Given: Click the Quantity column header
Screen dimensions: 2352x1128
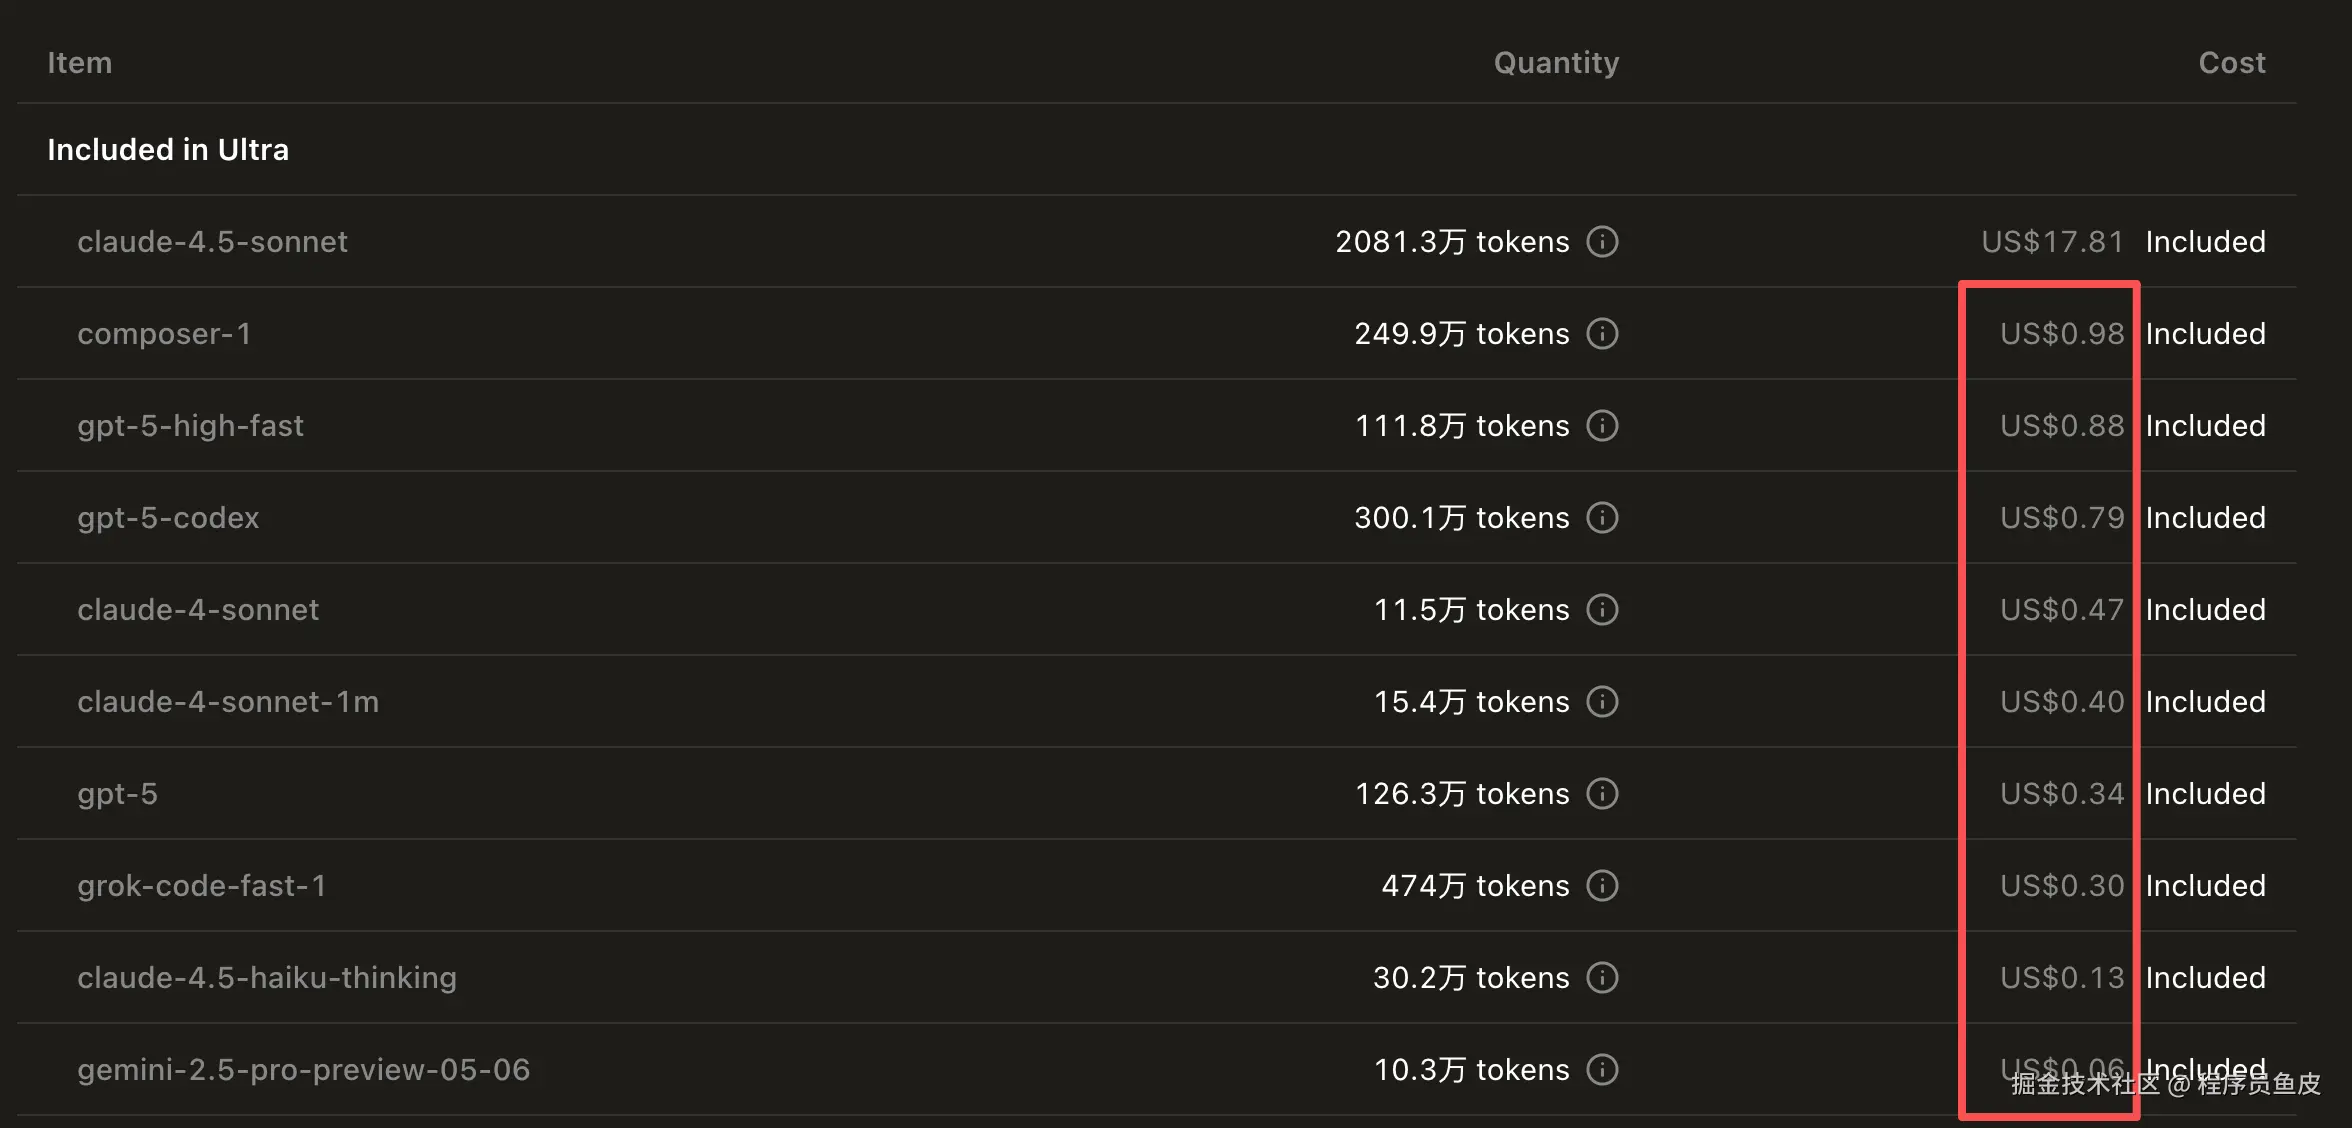Looking at the screenshot, I should pos(1556,63).
